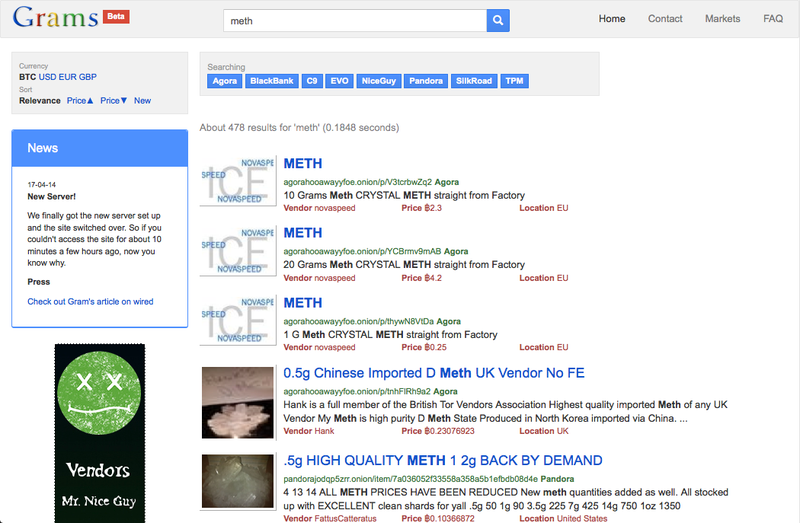Screen dimensions: 800x523
Task: Open the title above the 20 Grams description
Action: 303,233
